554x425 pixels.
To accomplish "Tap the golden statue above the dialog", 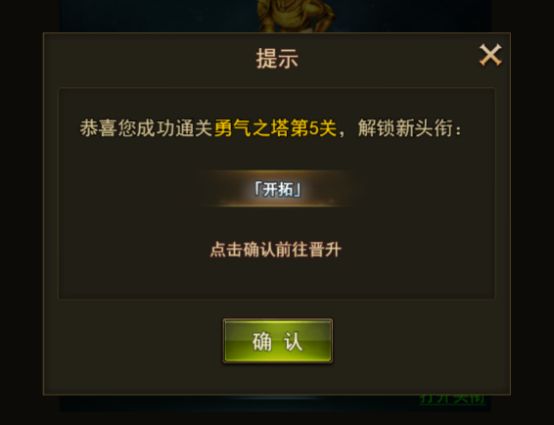I will tap(296, 15).
